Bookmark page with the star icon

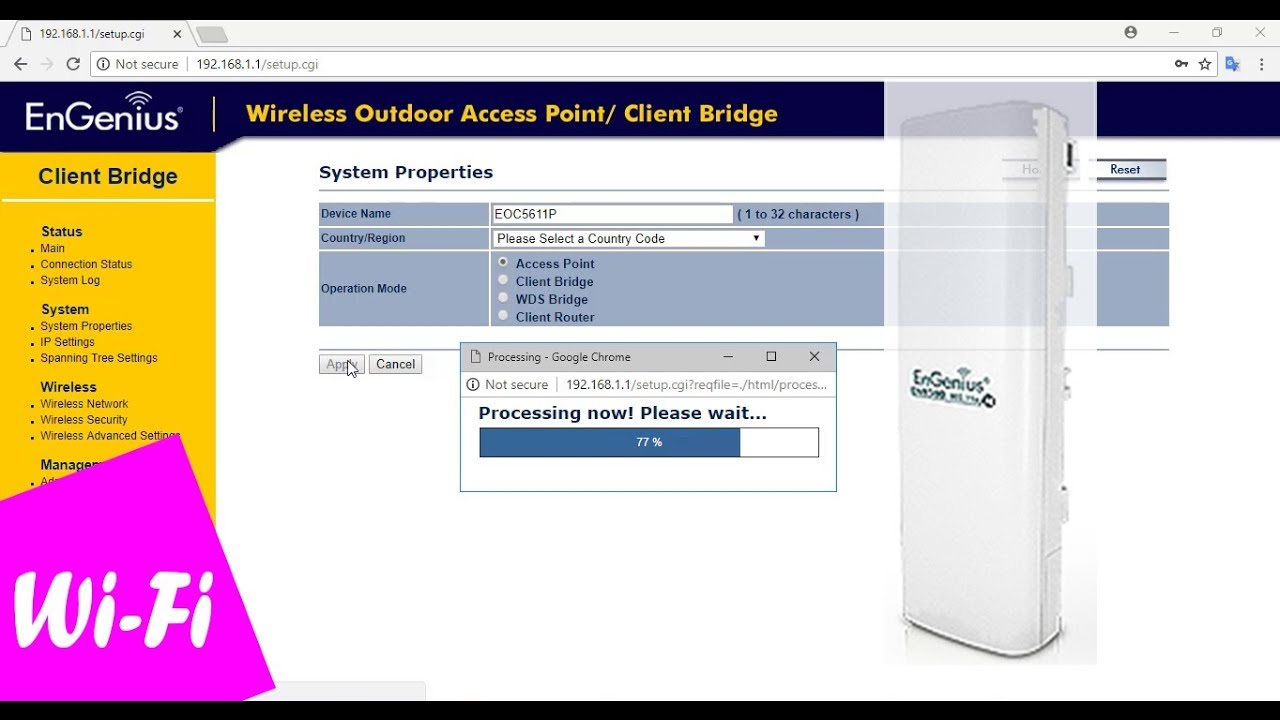[1205, 64]
